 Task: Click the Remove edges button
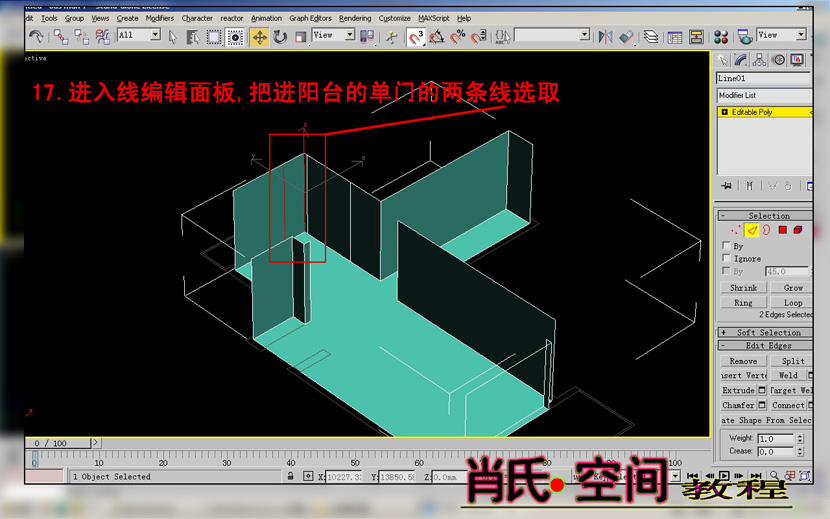click(743, 361)
